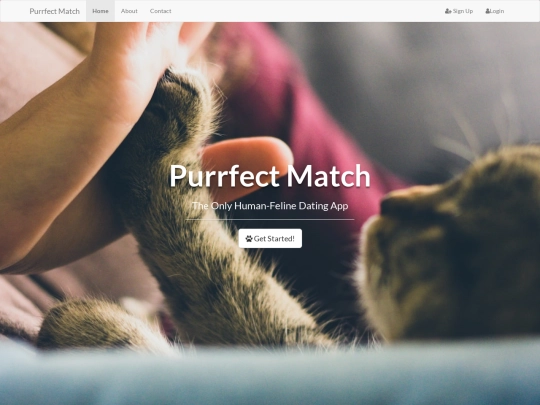Image resolution: width=540 pixels, height=405 pixels.
Task: Click the Purrfect Match navbar brand link
Action: pos(54,11)
